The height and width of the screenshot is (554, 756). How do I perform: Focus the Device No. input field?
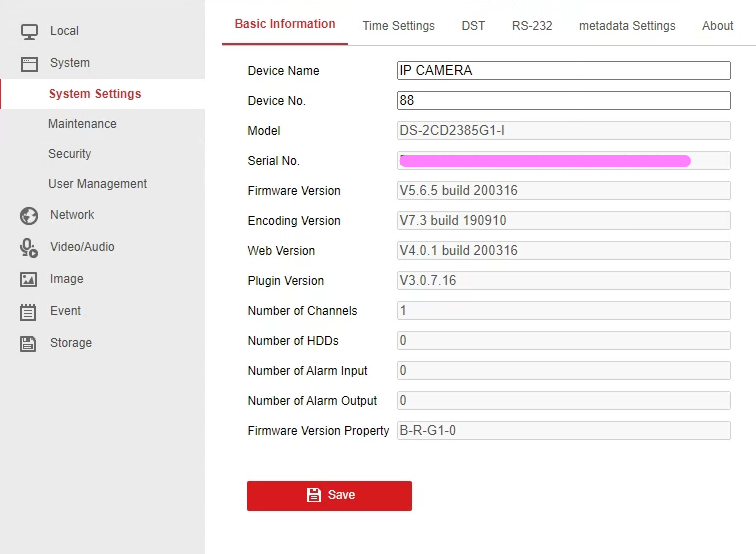tap(563, 101)
